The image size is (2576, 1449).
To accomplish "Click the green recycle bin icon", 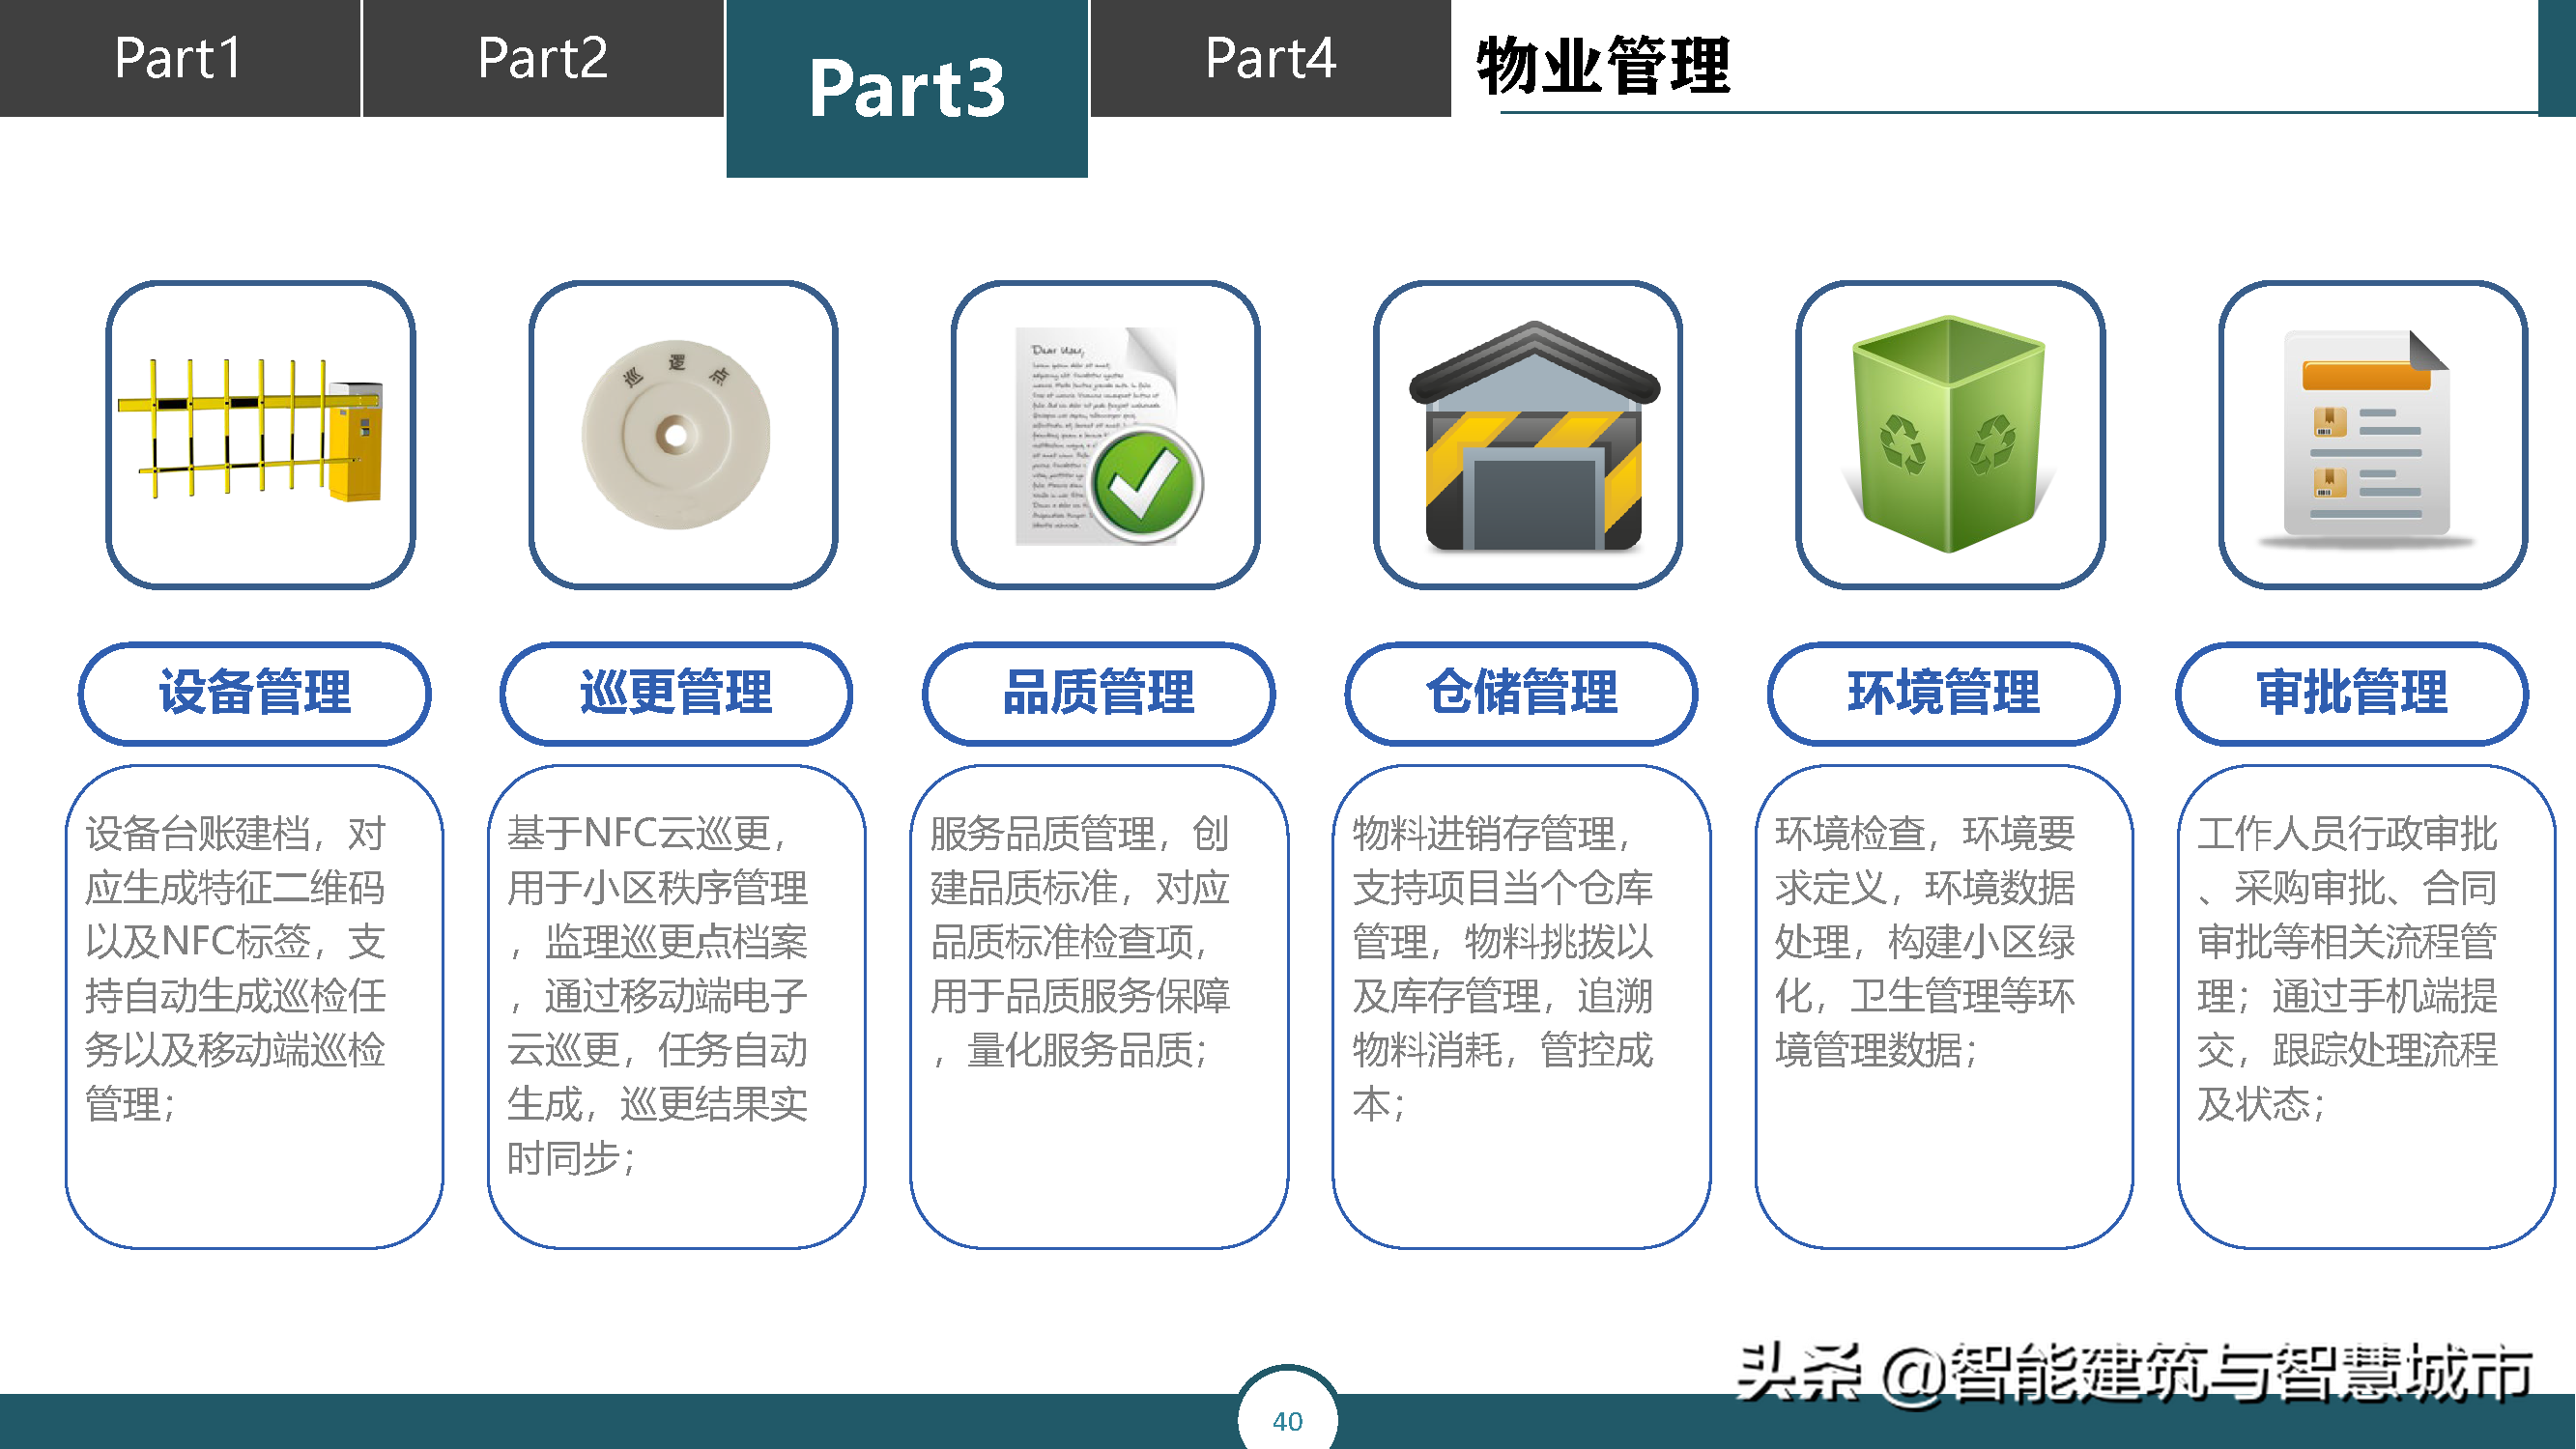I will pyautogui.click(x=1950, y=434).
